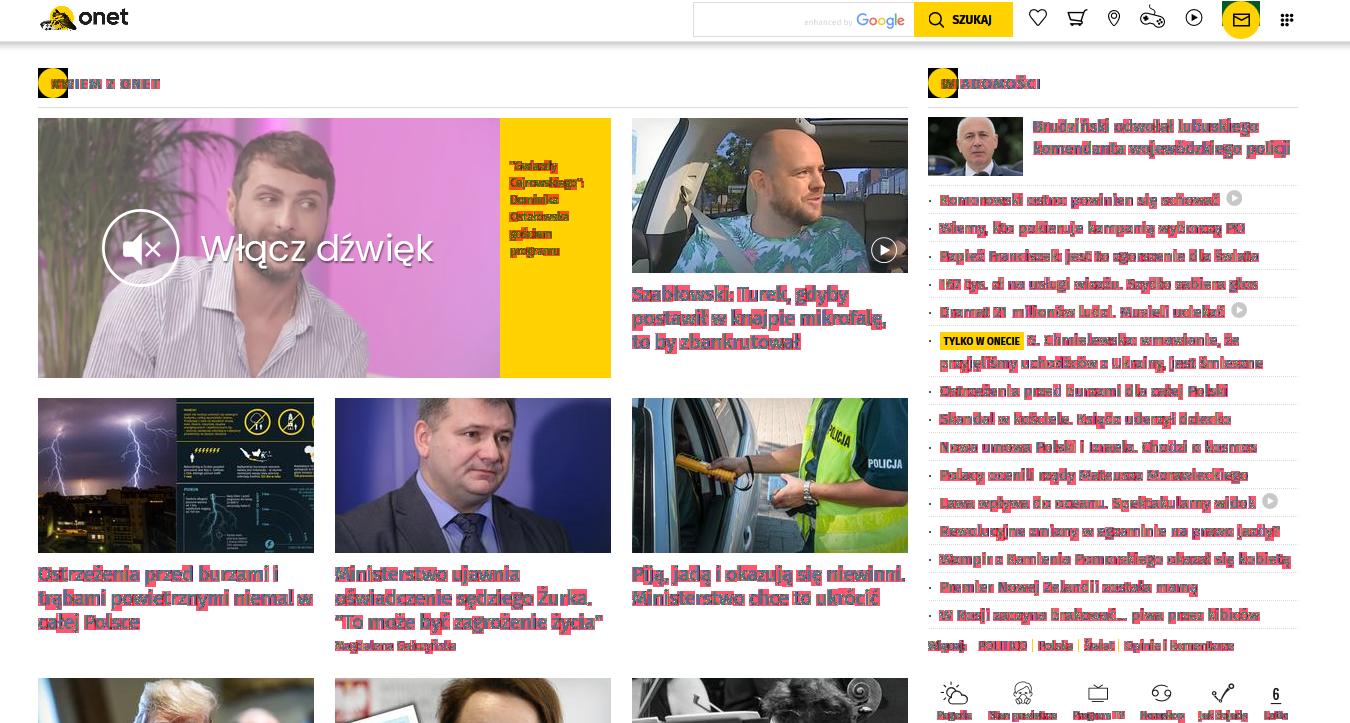
Task: Open Brudziński news thumbnail photo
Action: pos(975,146)
